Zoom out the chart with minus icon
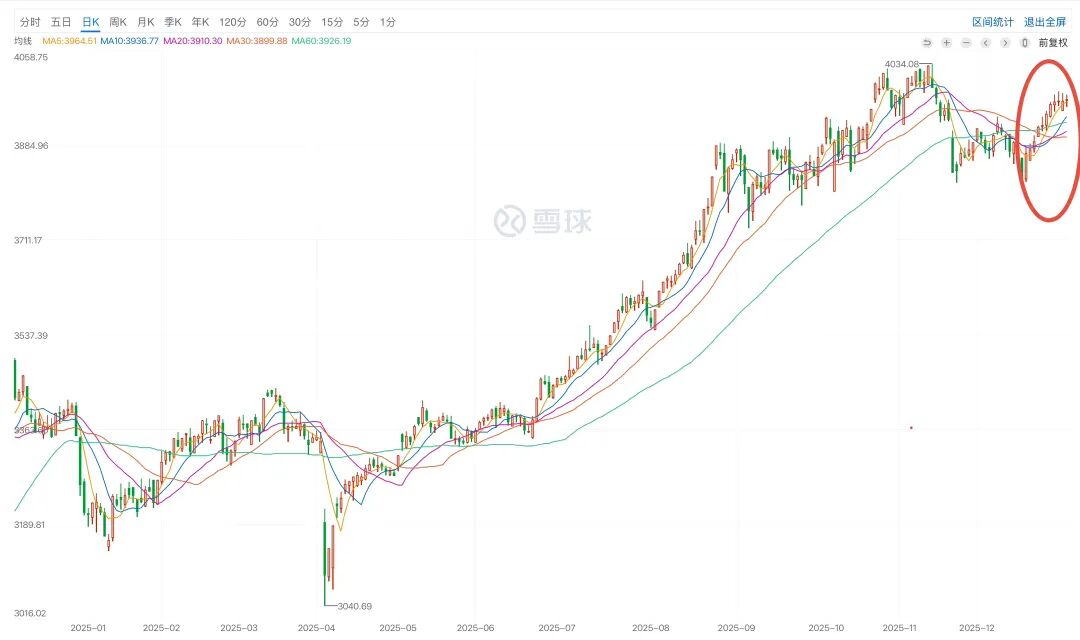Viewport: 1080px width, 640px height. click(966, 42)
